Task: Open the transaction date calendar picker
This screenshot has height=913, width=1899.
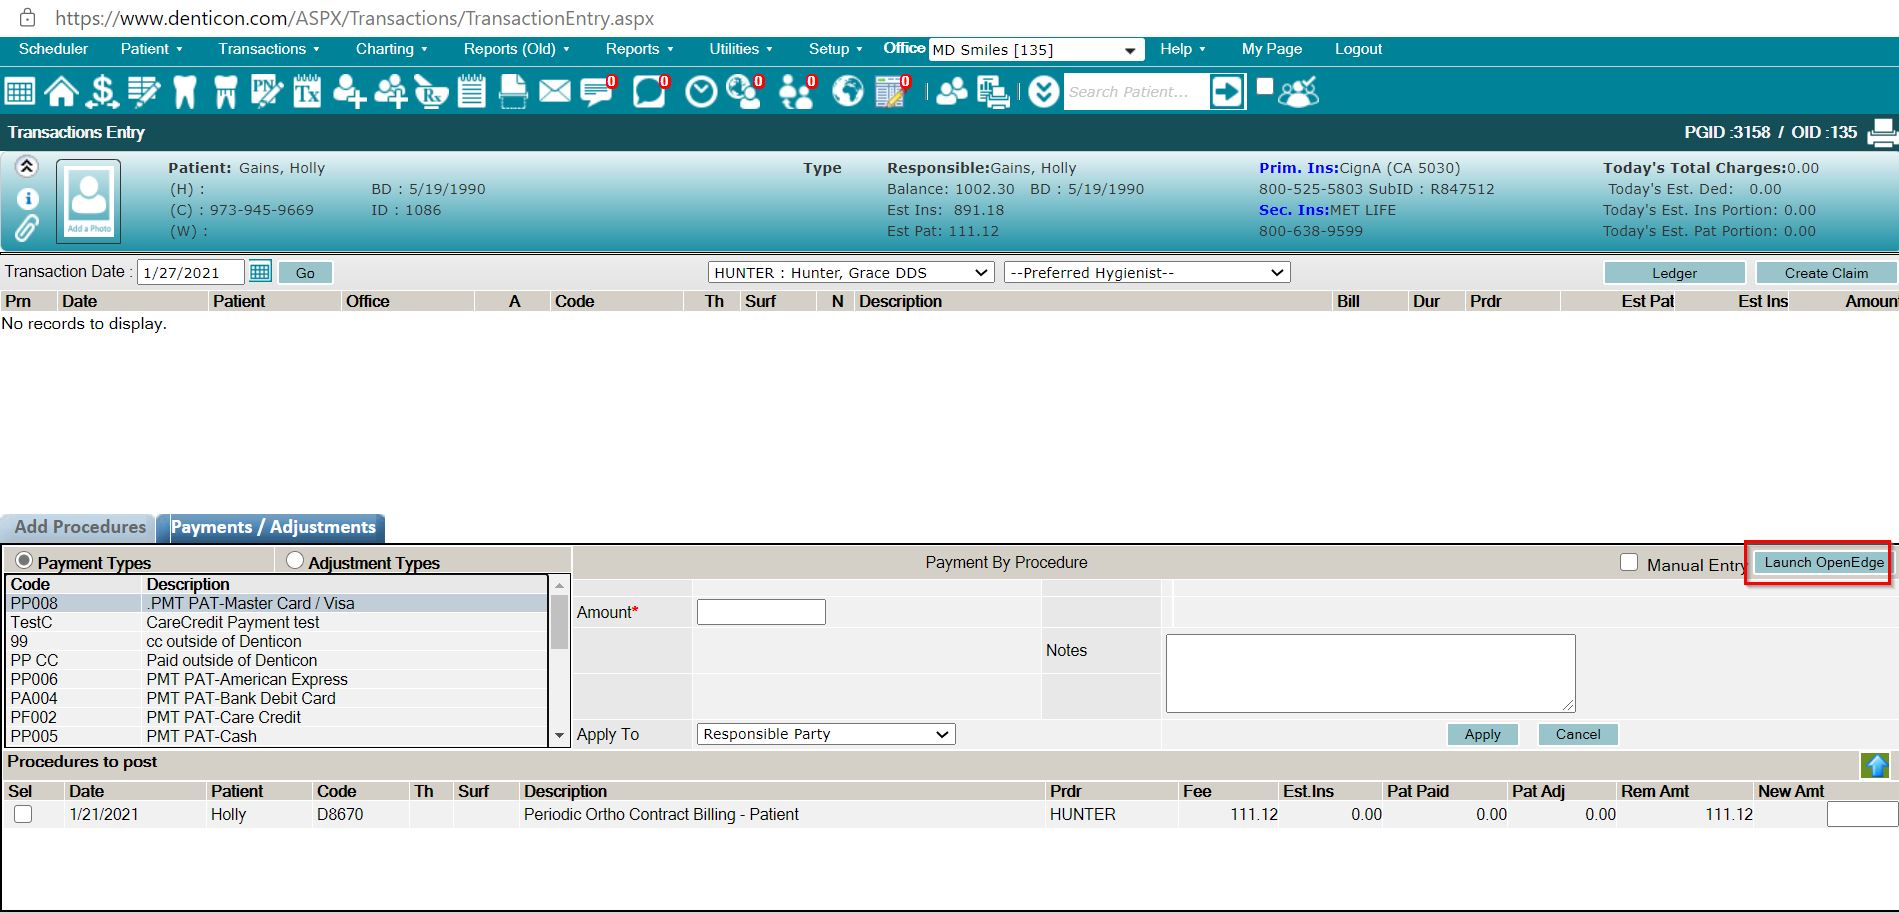Action: coord(260,271)
